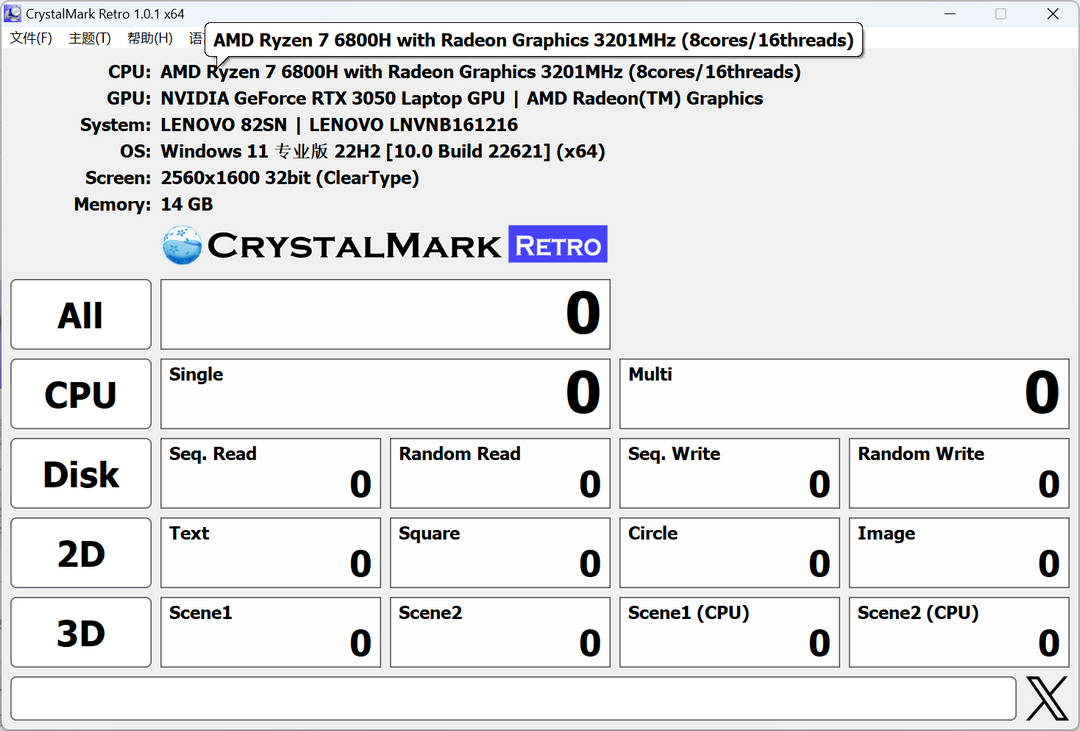The image size is (1080, 731).
Task: Run the 2D benchmark
Action: coord(80,552)
